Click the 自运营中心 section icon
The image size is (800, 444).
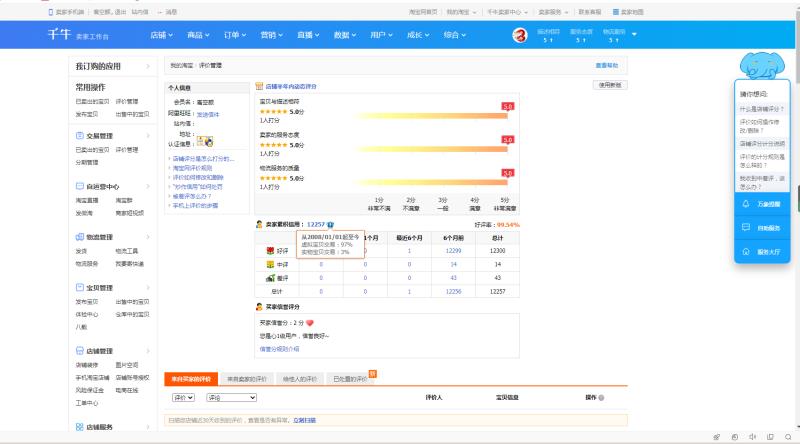click(x=80, y=186)
